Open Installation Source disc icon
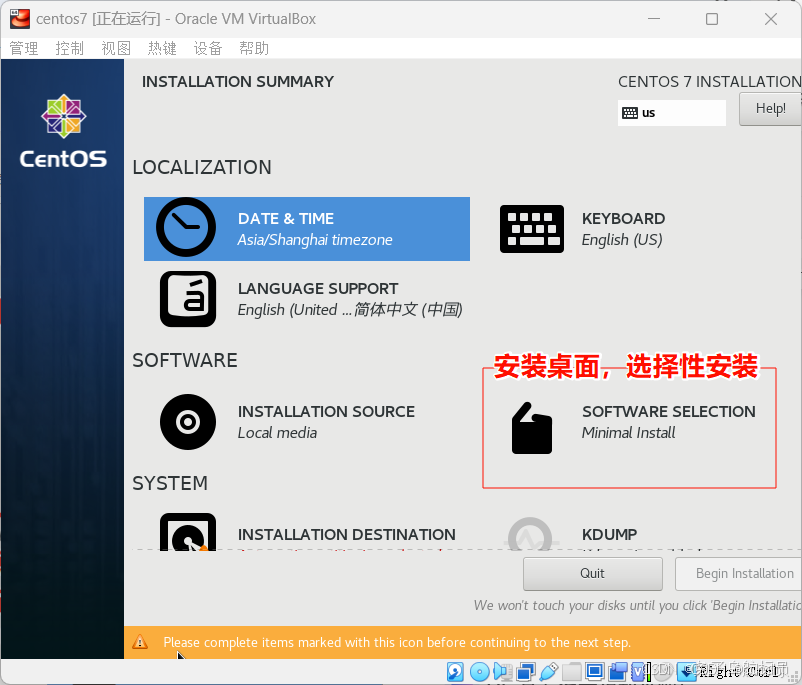Screen dimensions: 802x685 [x=188, y=422]
